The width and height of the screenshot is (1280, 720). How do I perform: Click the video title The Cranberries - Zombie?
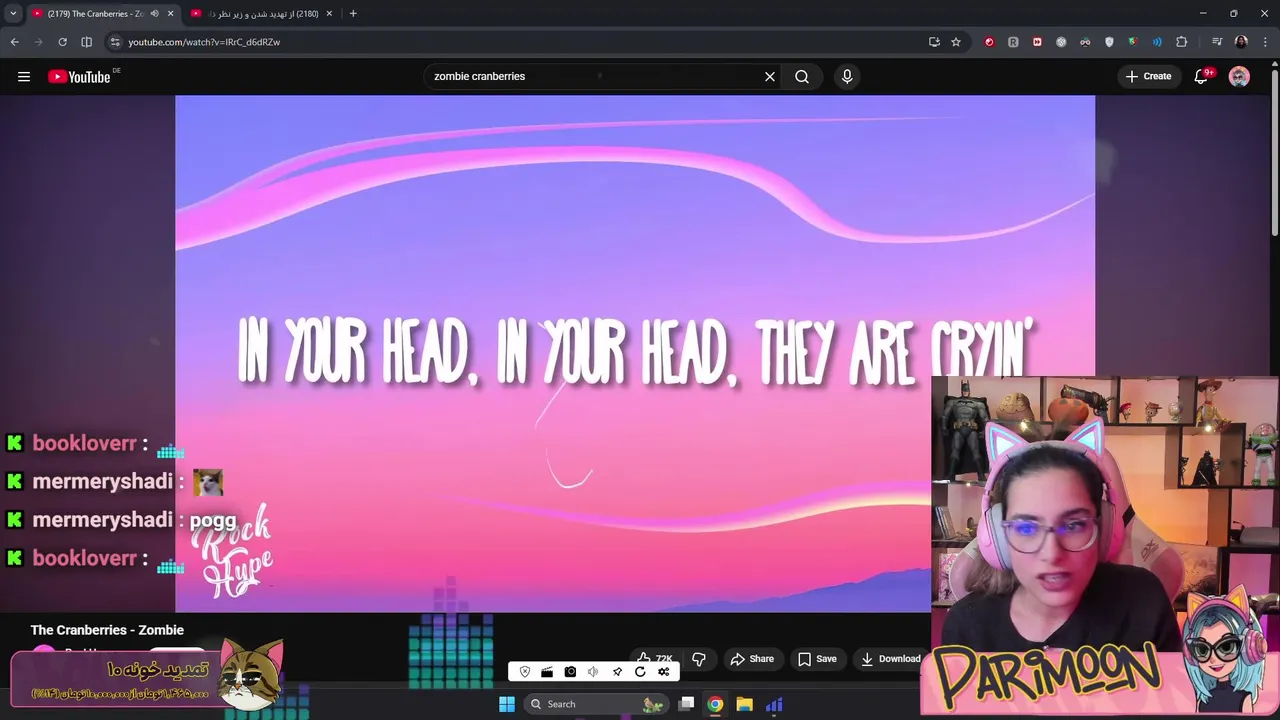[x=107, y=630]
